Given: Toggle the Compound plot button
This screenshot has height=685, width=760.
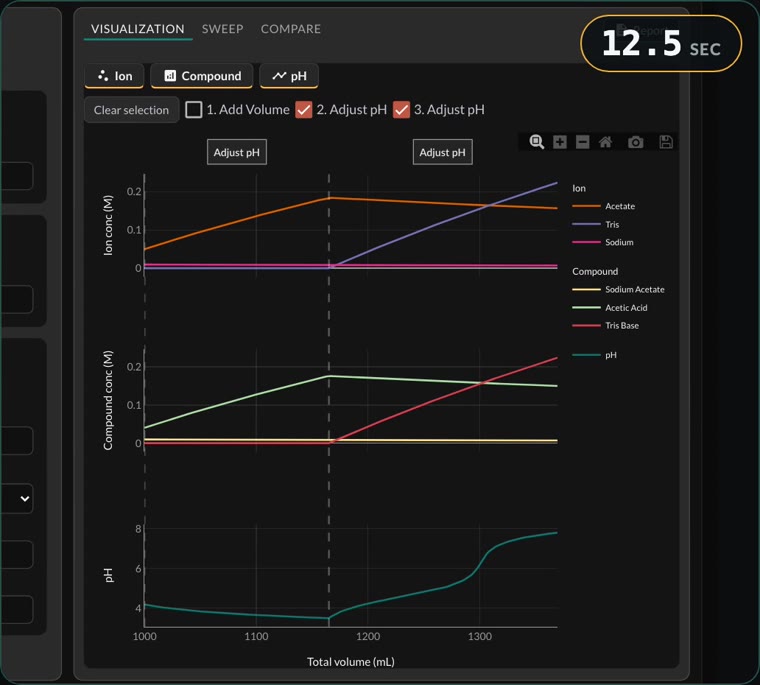Looking at the screenshot, I should coord(202,76).
